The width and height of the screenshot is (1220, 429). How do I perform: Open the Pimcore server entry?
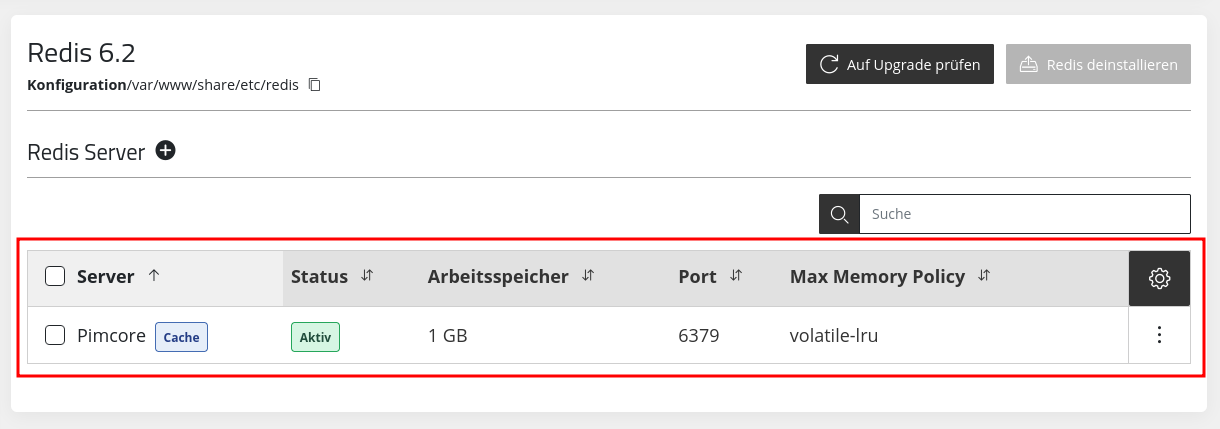pyautogui.click(x=111, y=336)
